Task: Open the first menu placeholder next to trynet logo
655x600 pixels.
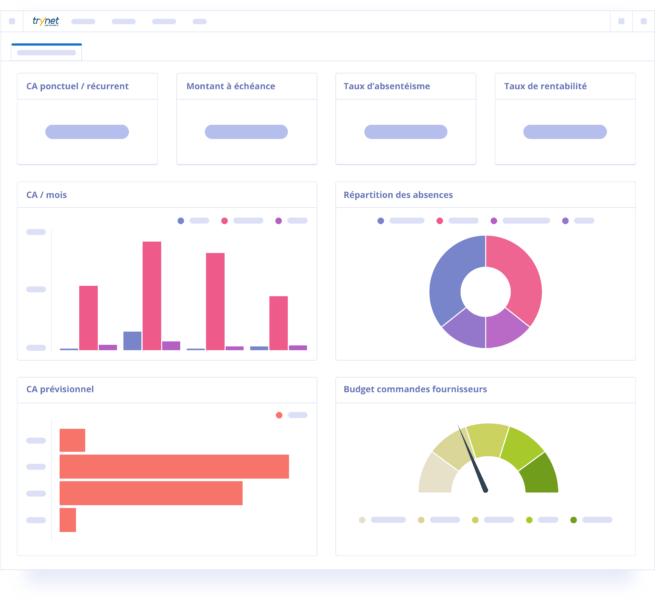Action: click(x=83, y=21)
